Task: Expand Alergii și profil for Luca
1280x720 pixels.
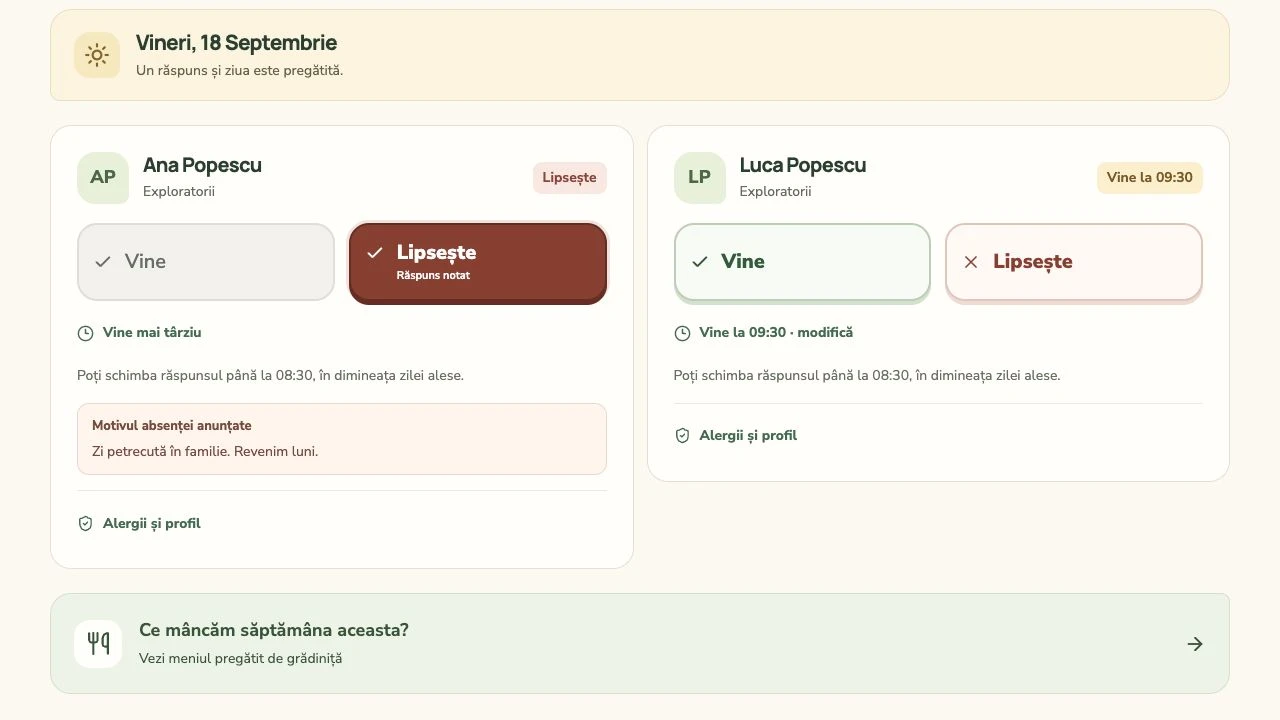Action: coord(736,436)
